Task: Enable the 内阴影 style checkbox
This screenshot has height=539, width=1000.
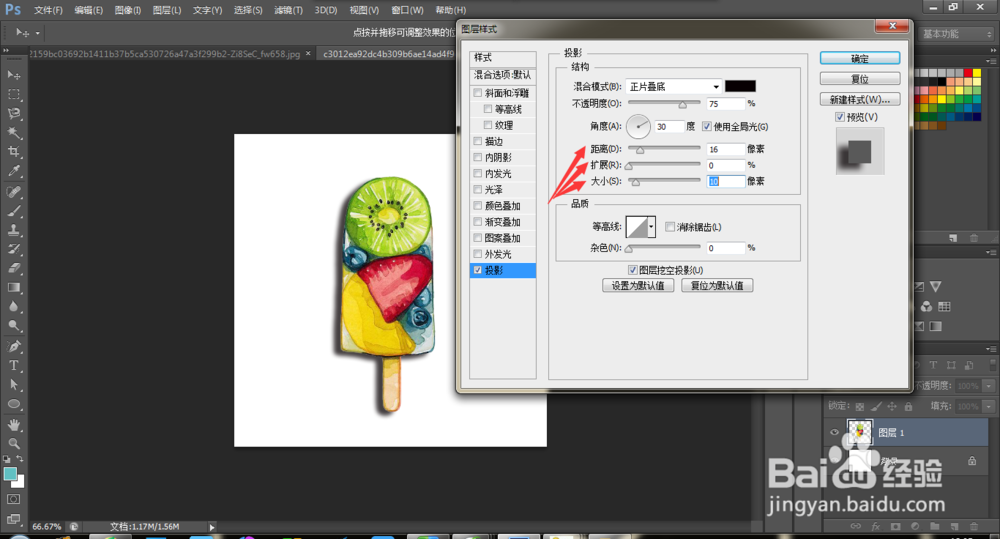Action: 478,157
